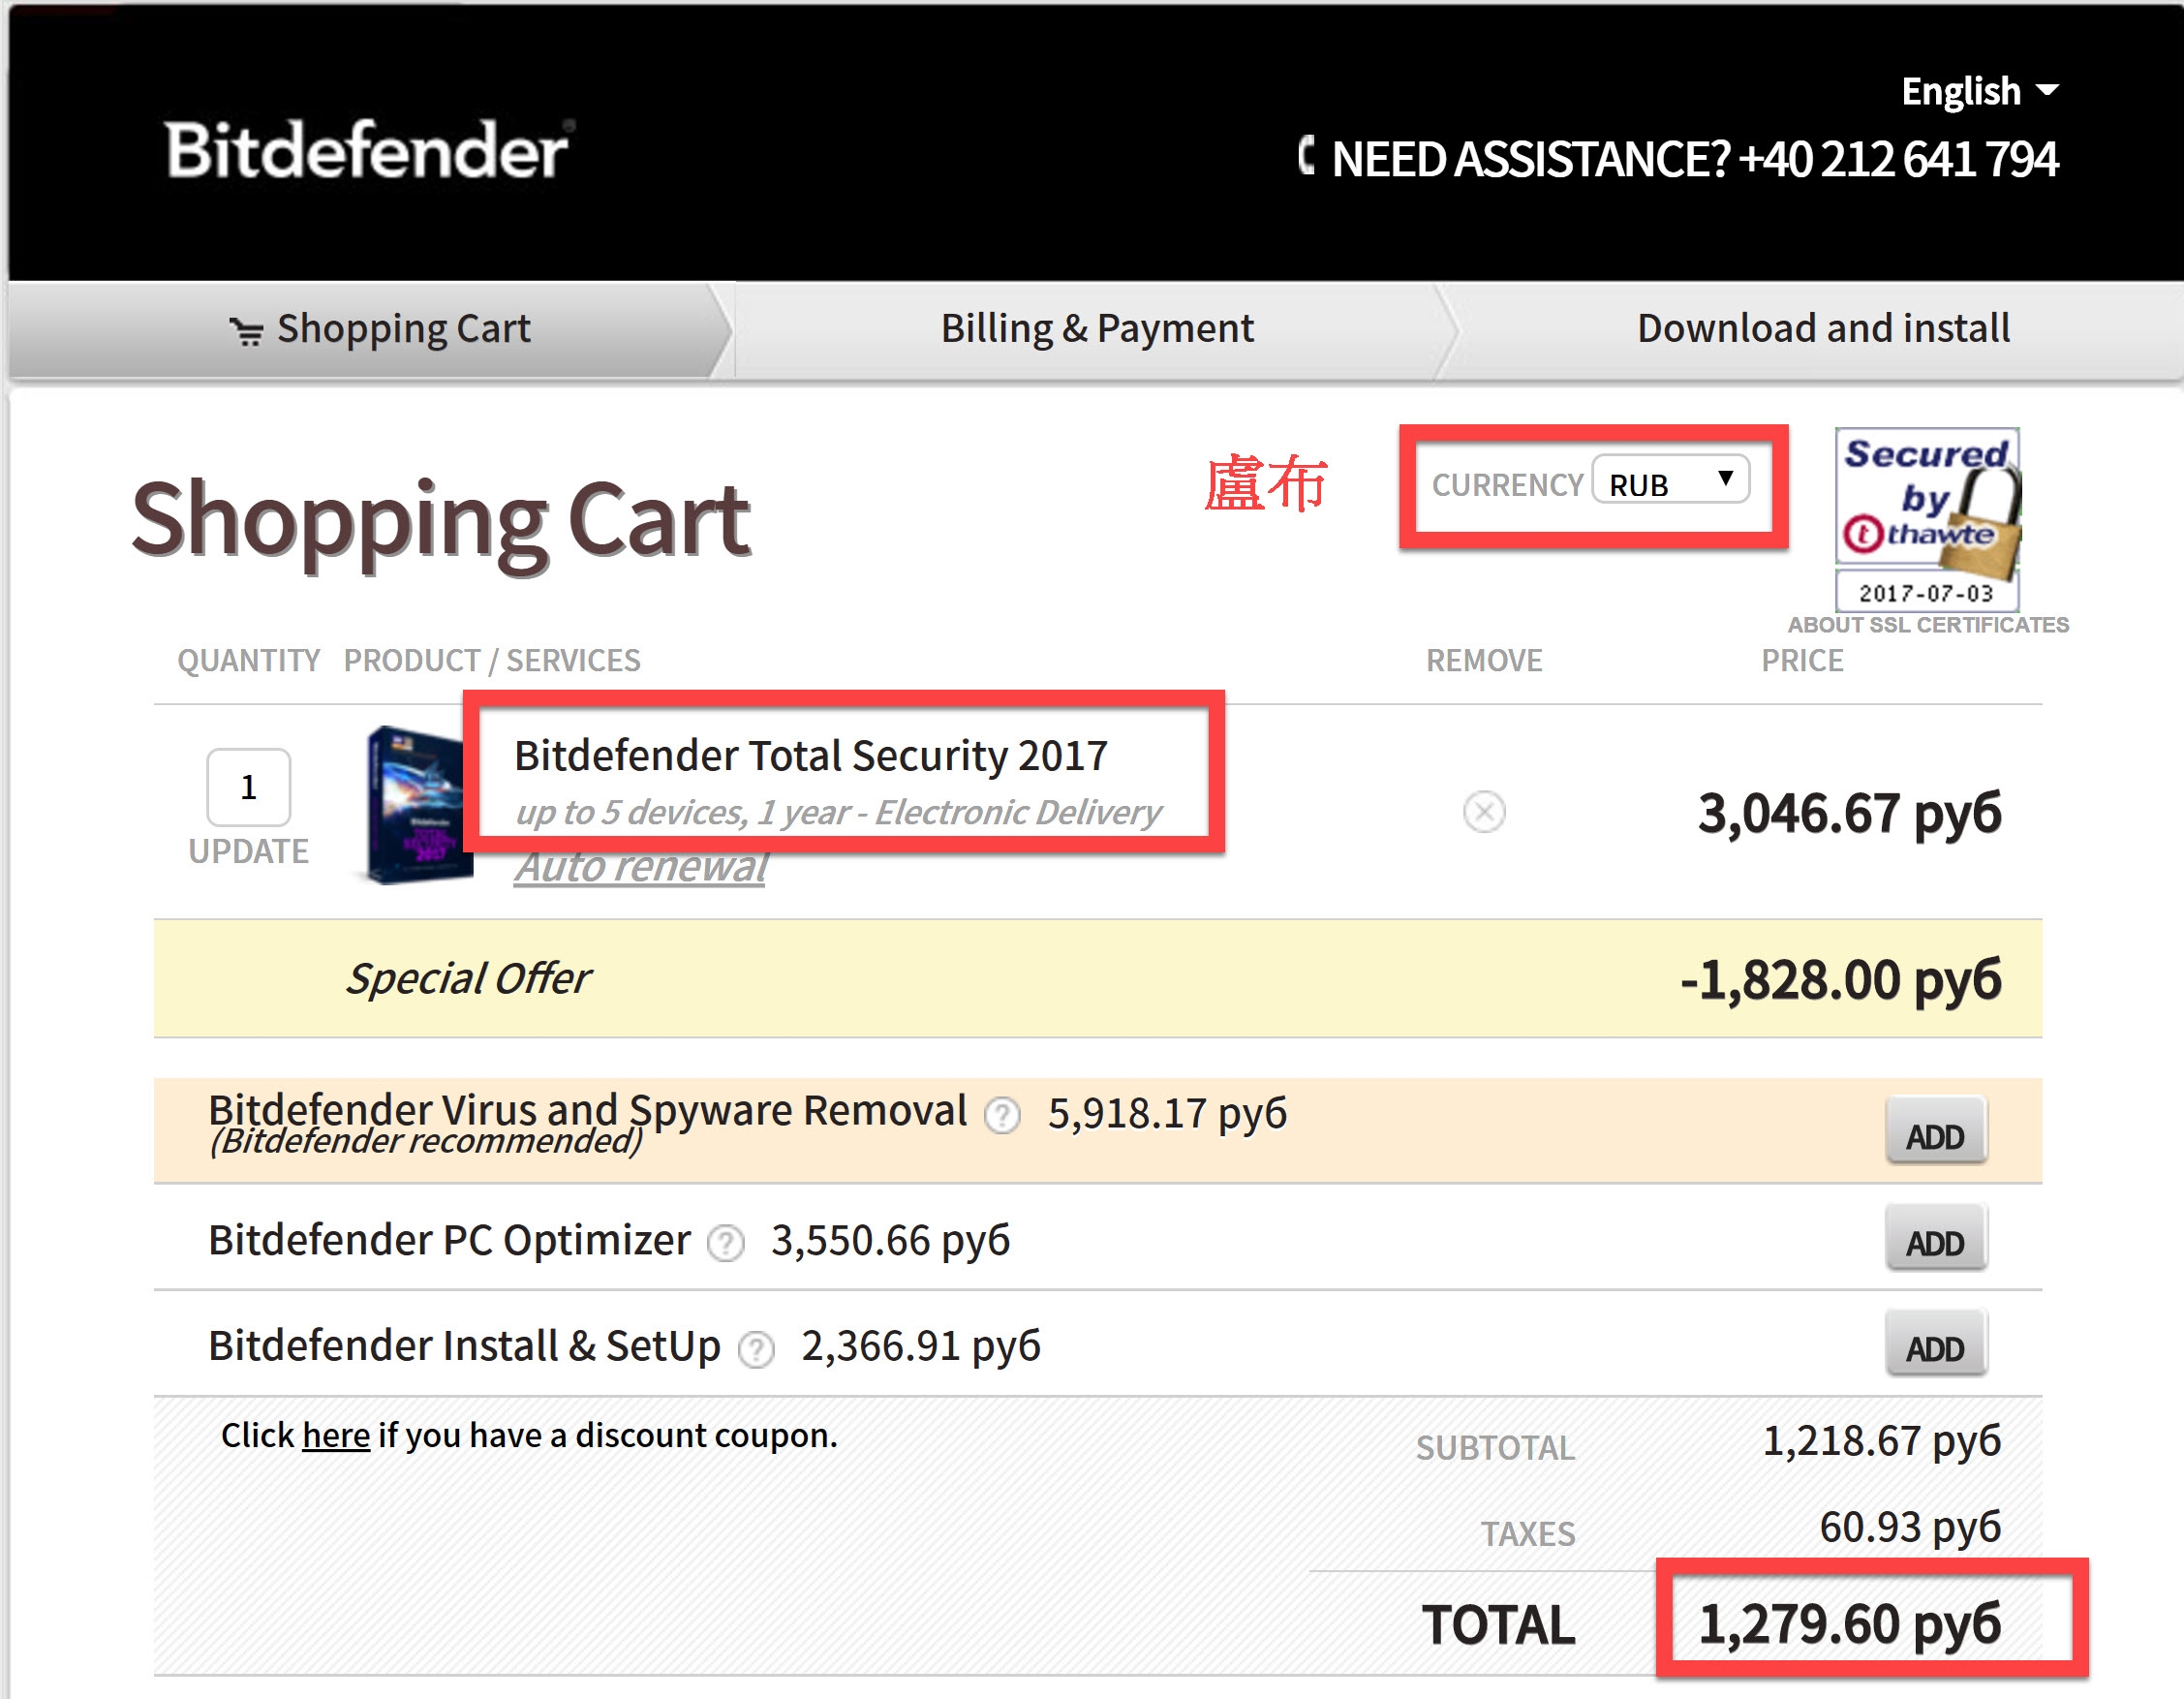Click the Secured by thawte seal

(x=1928, y=519)
